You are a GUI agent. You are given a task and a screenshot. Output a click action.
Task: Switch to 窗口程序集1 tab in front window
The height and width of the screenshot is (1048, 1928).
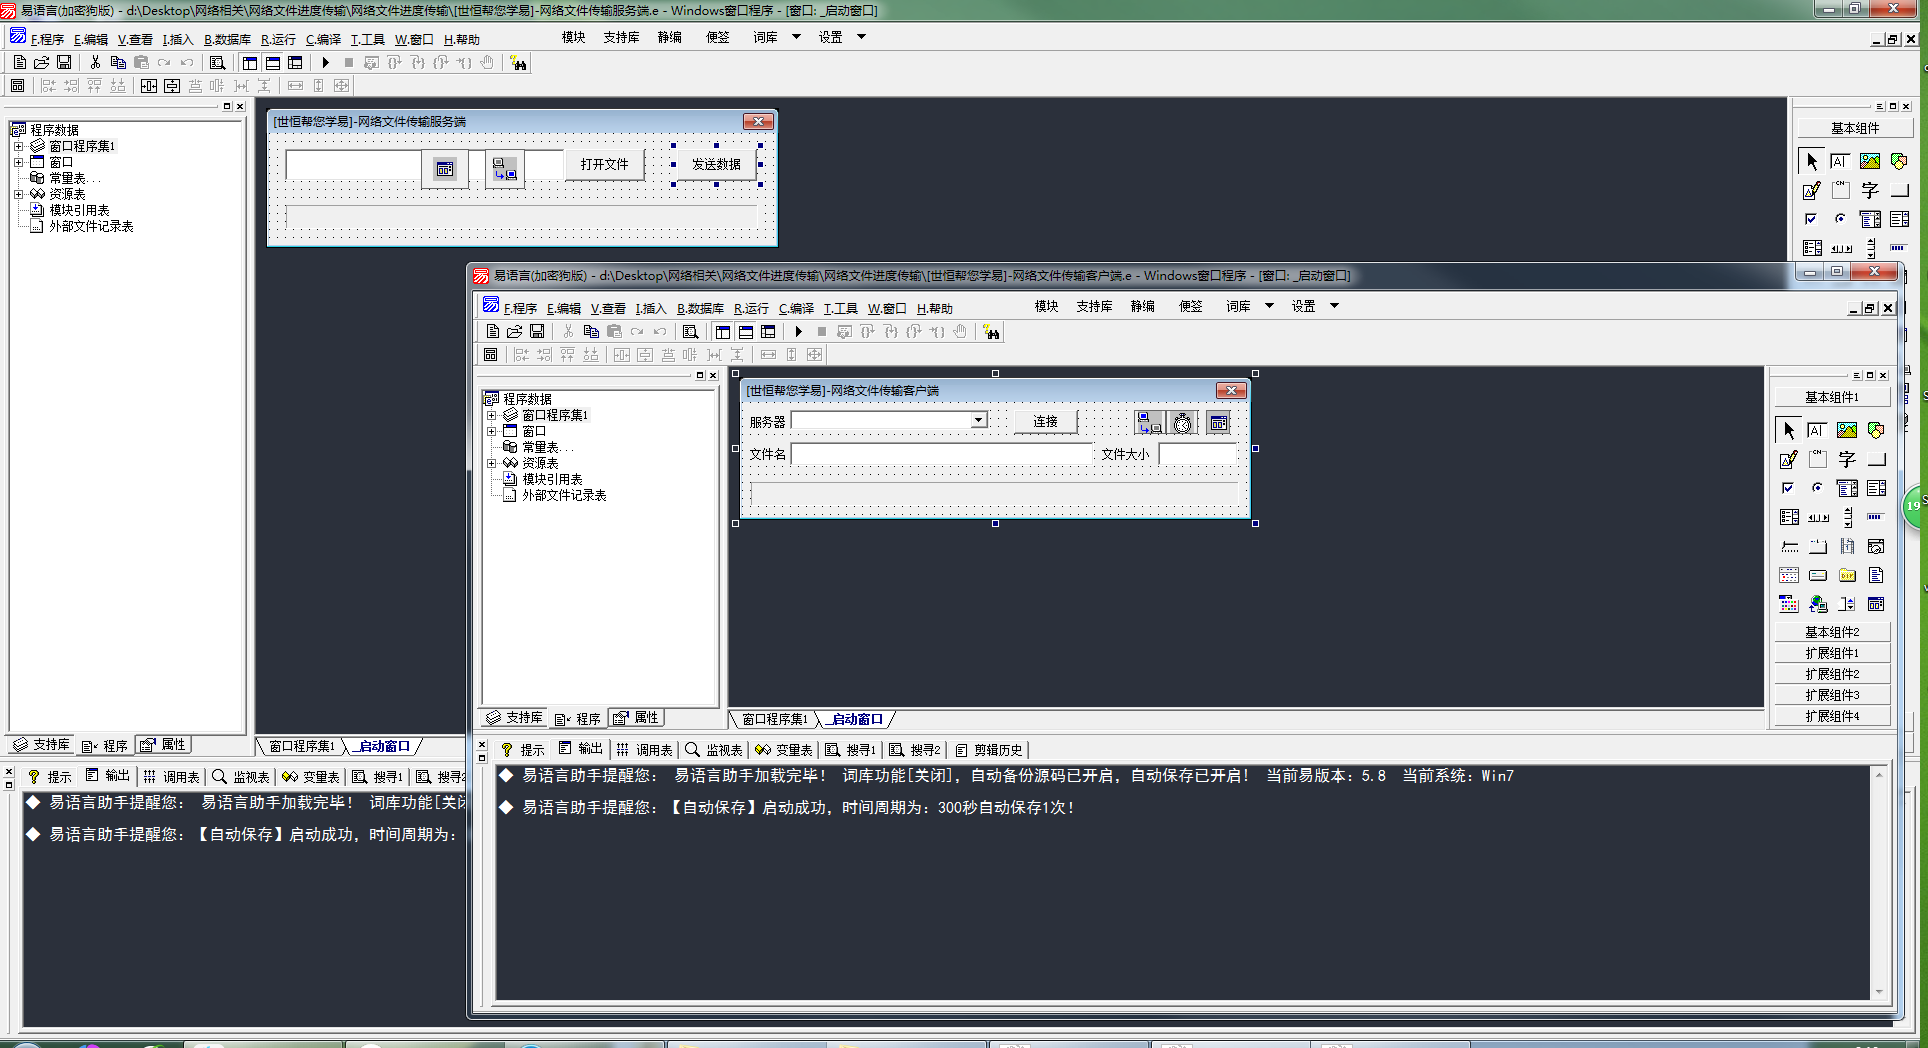(x=774, y=719)
